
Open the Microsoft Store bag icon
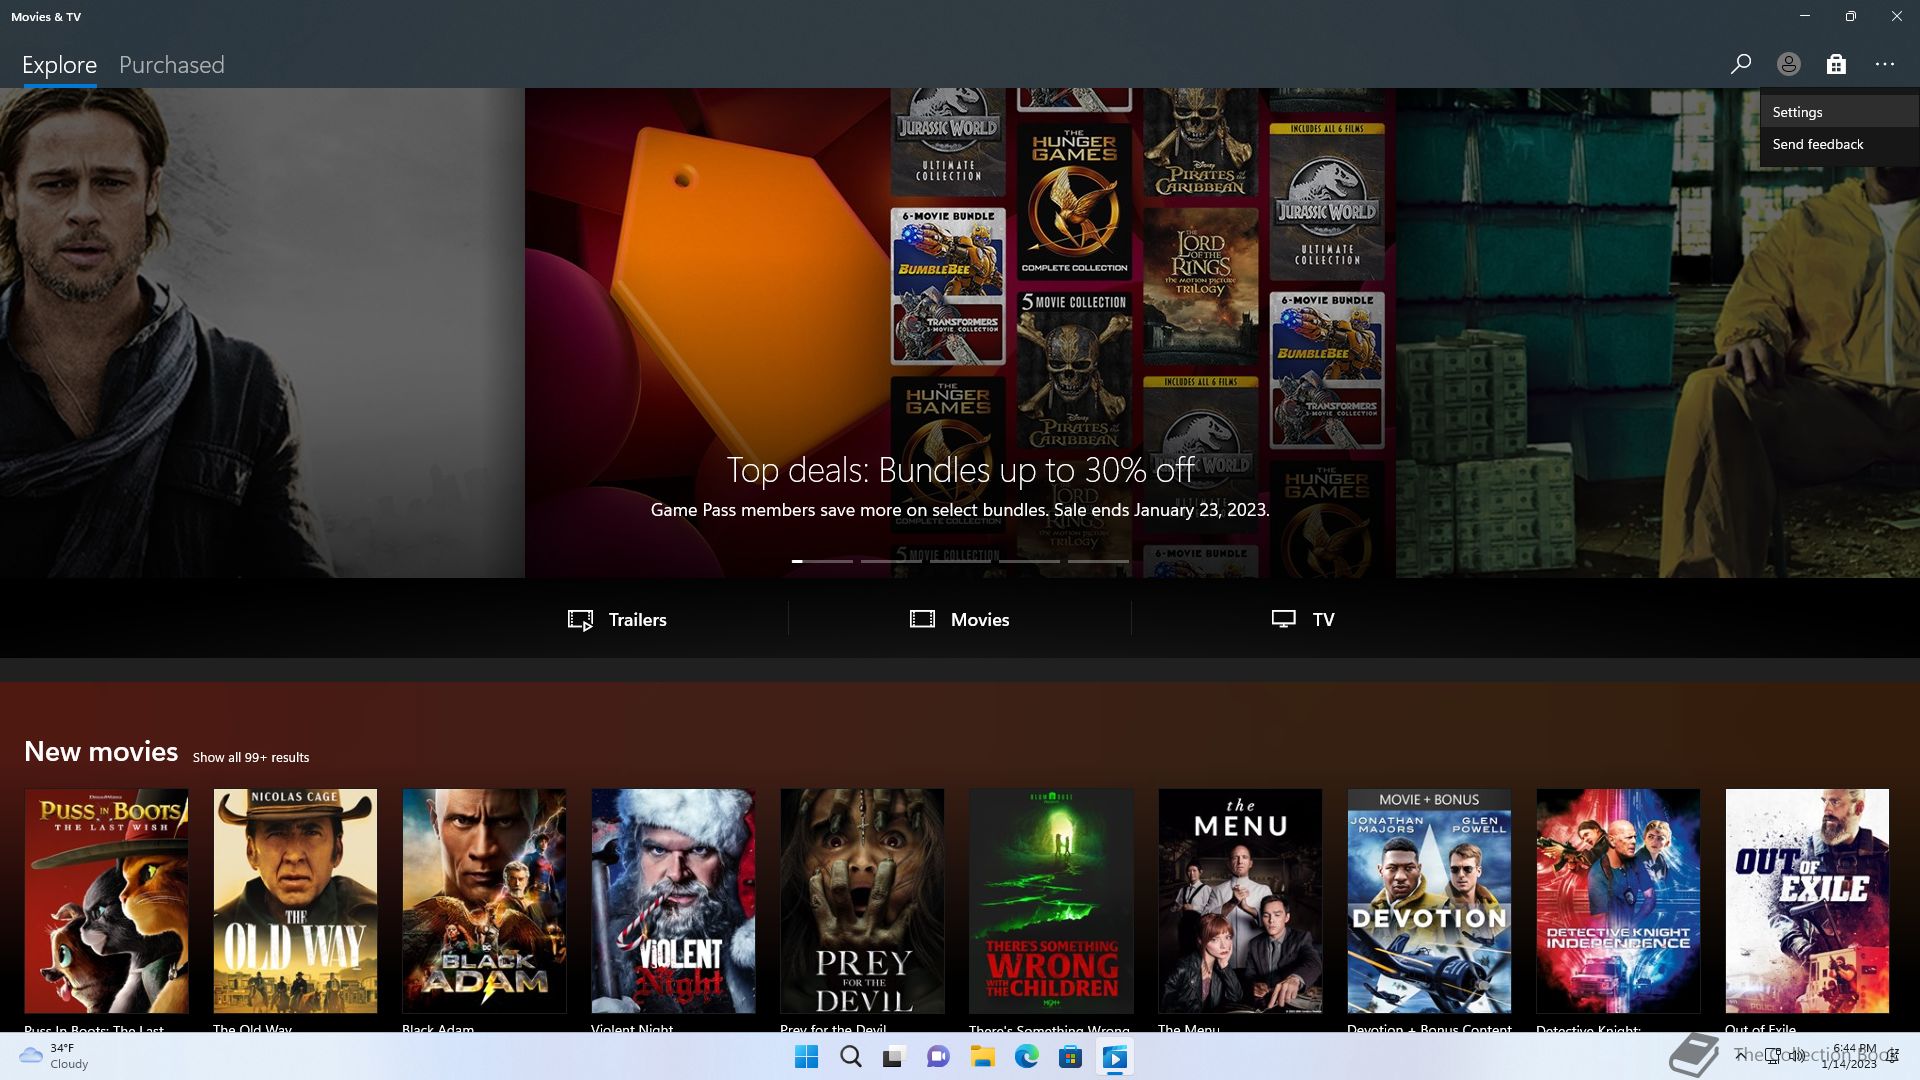point(1836,64)
